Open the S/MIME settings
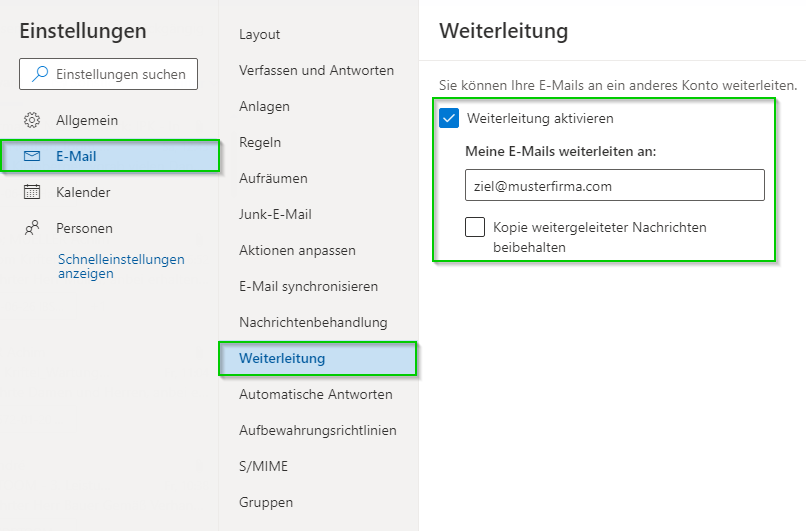The height and width of the screenshot is (531, 806). click(263, 466)
